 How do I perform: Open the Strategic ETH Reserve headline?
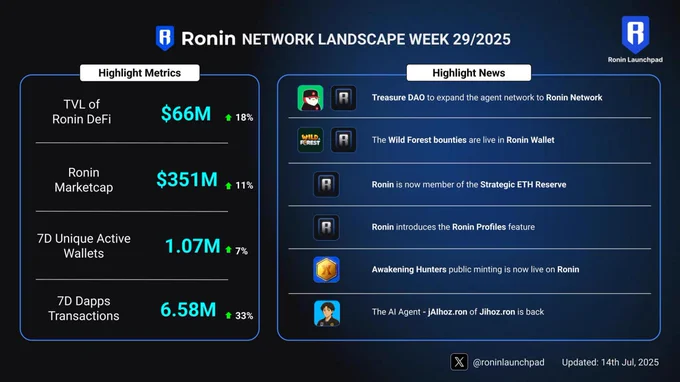pos(469,185)
